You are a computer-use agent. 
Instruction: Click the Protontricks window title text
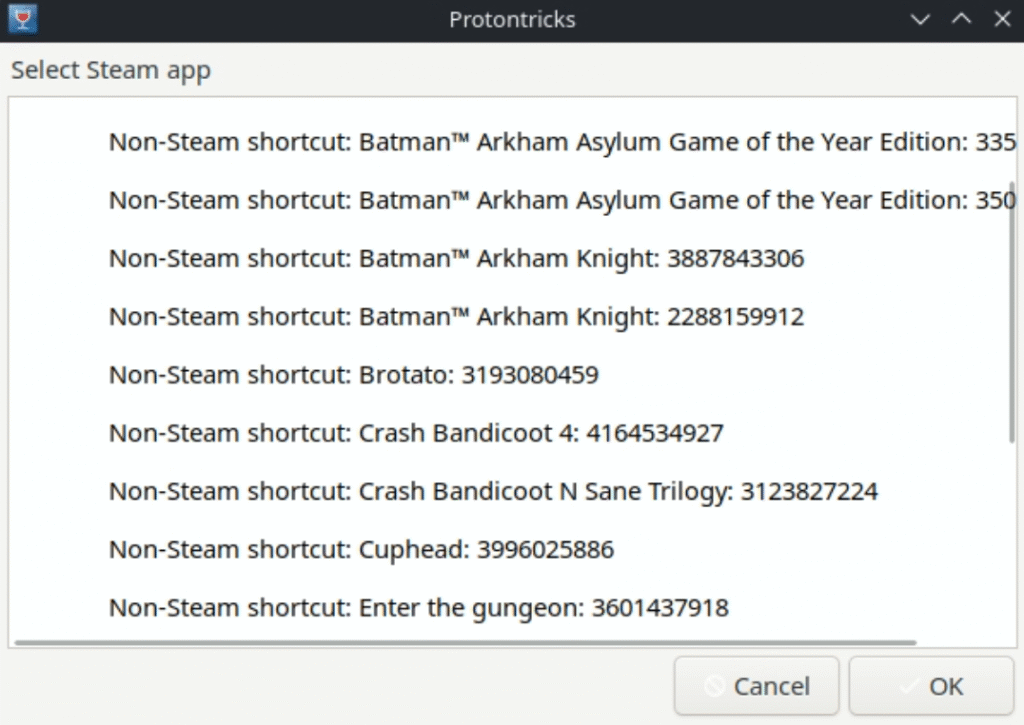pyautogui.click(x=511, y=19)
